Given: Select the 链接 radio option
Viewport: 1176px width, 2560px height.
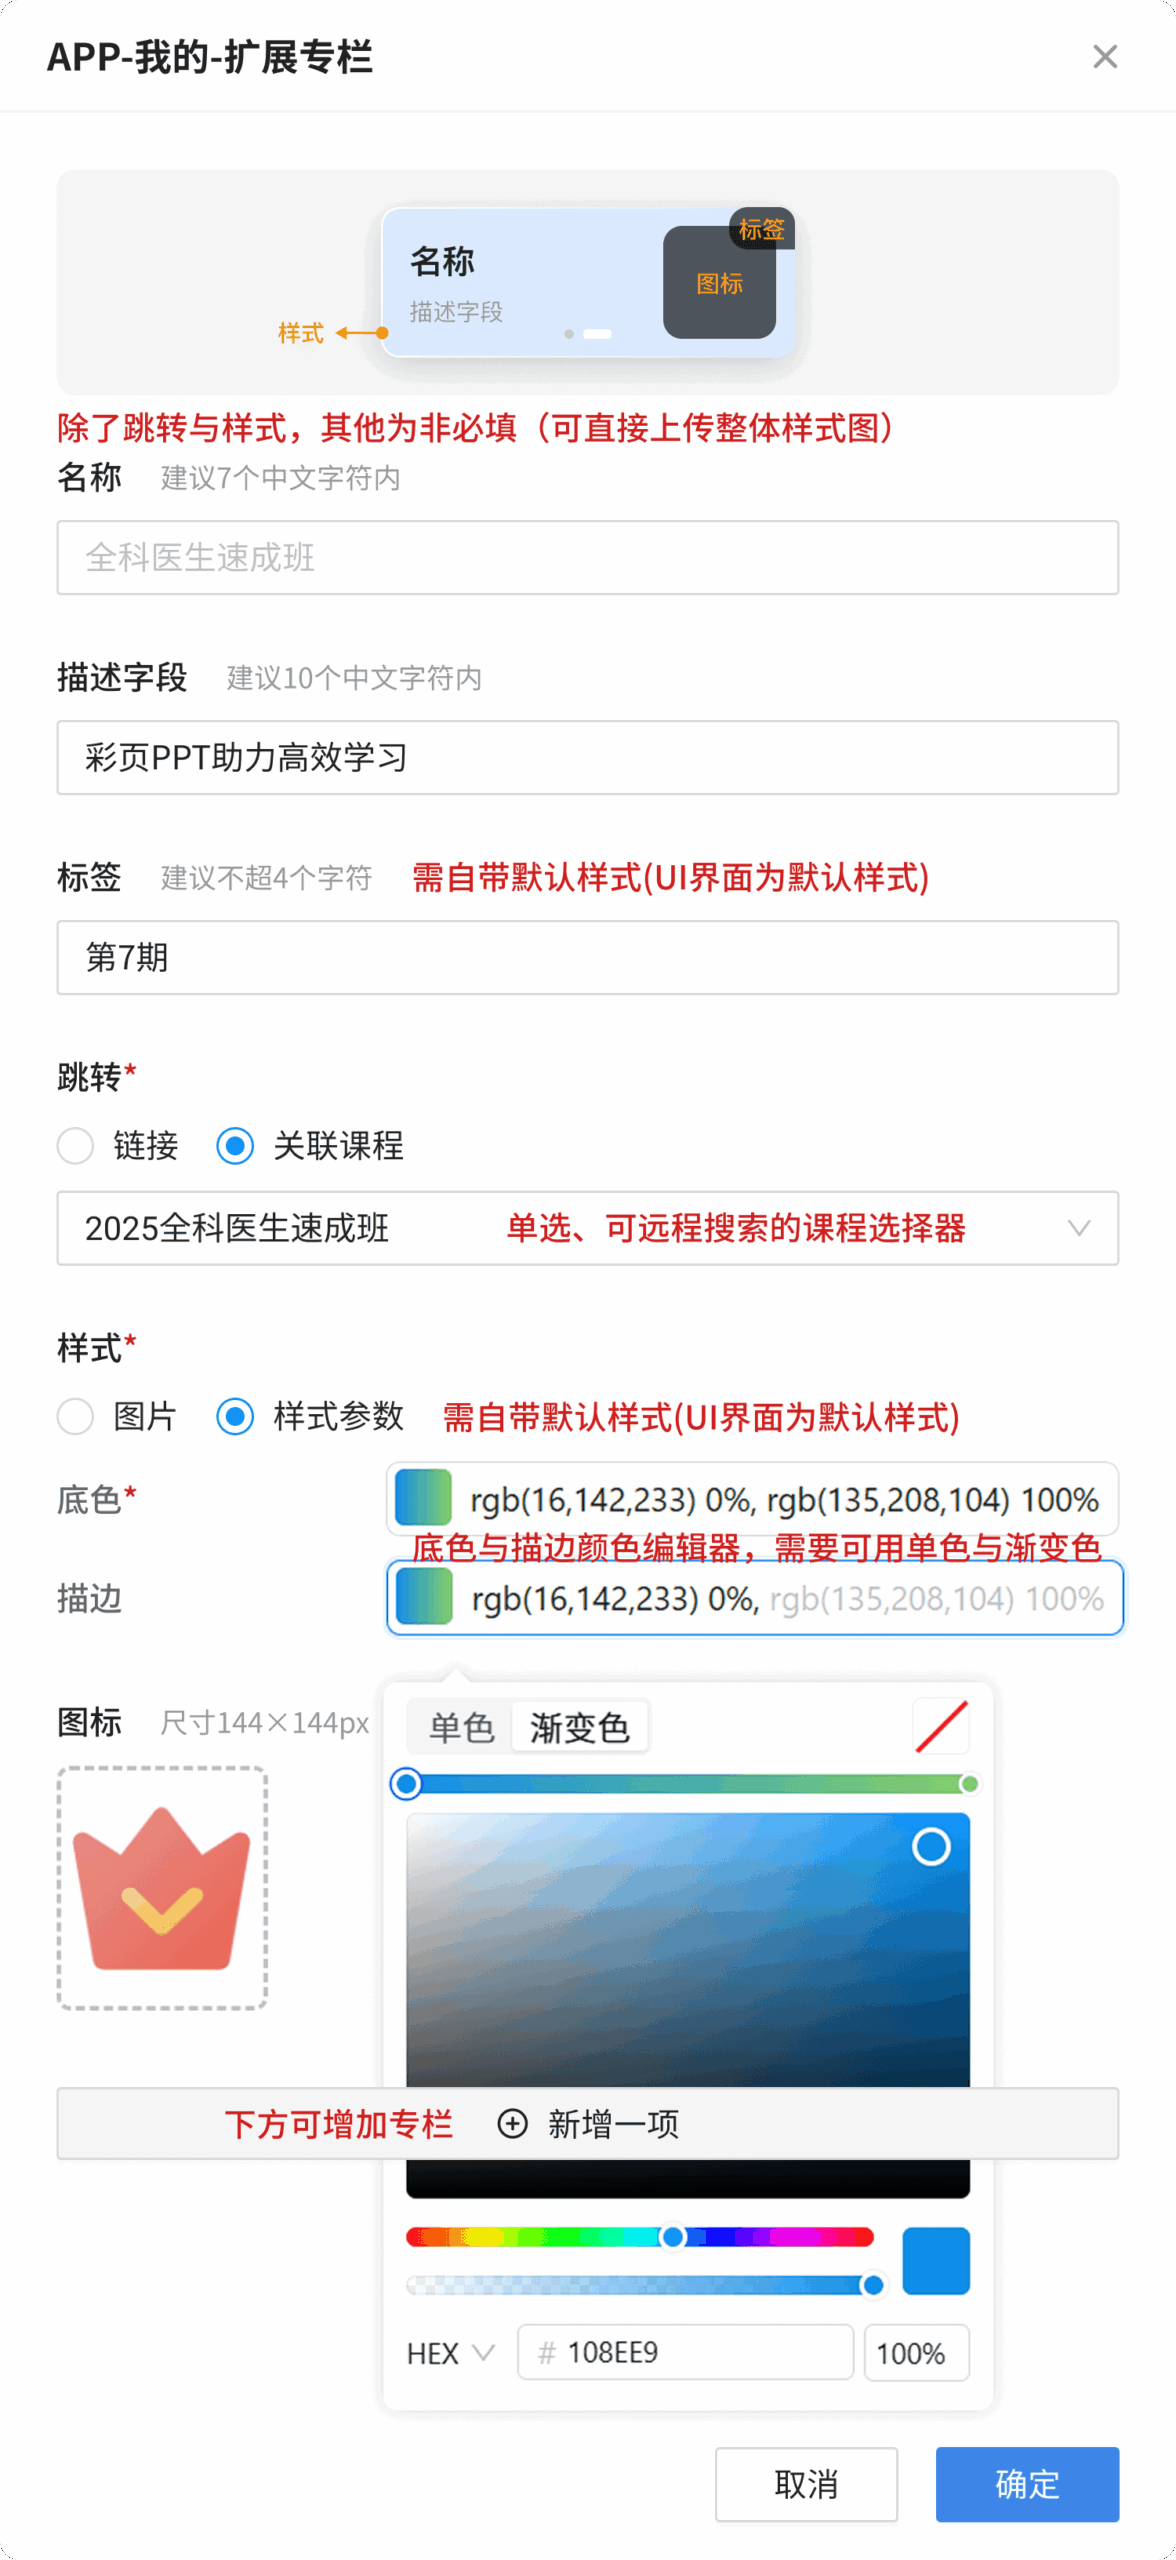Looking at the screenshot, I should click(x=76, y=1146).
